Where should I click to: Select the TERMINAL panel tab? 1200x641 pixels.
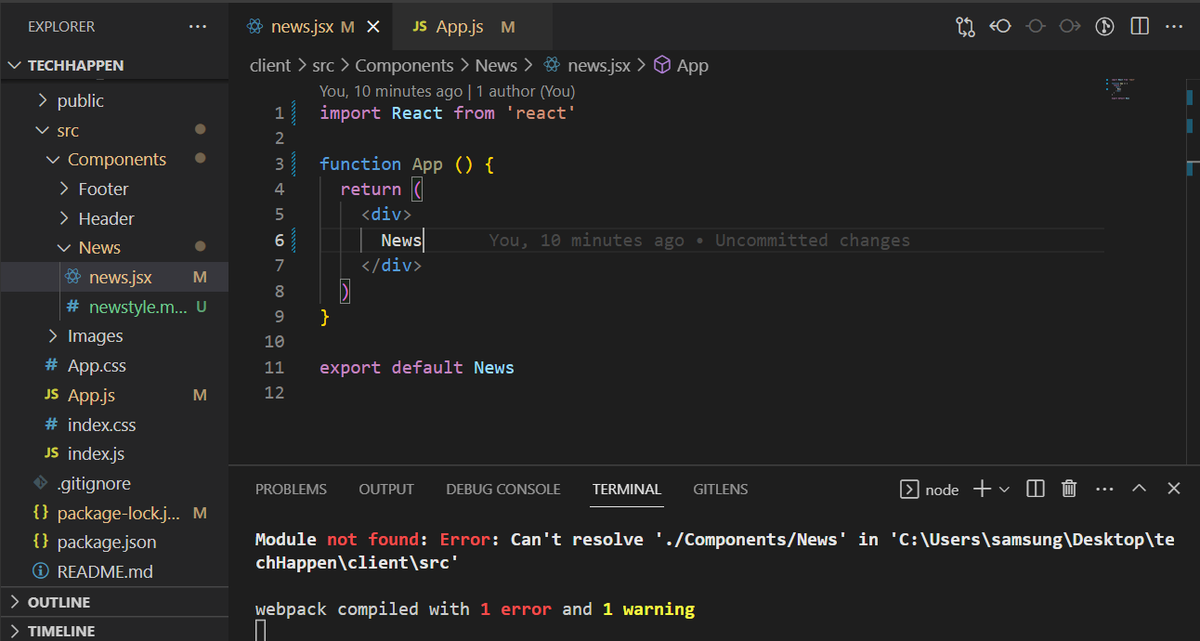(627, 489)
